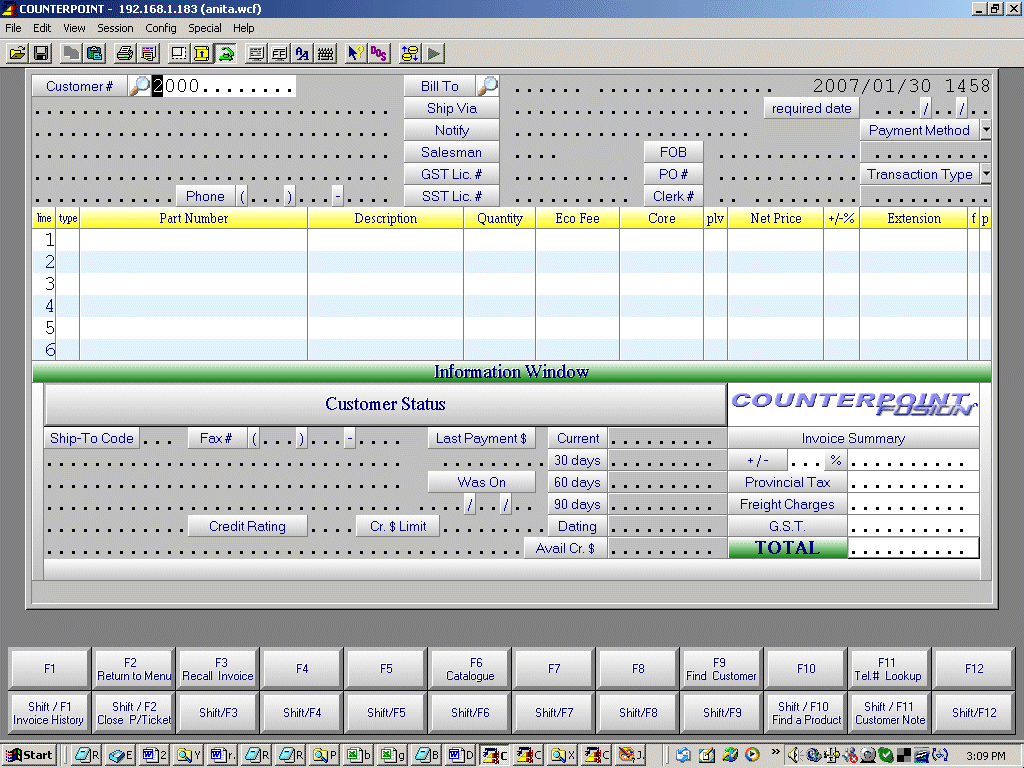Click the 3:09 PM taskbar clock

986,756
